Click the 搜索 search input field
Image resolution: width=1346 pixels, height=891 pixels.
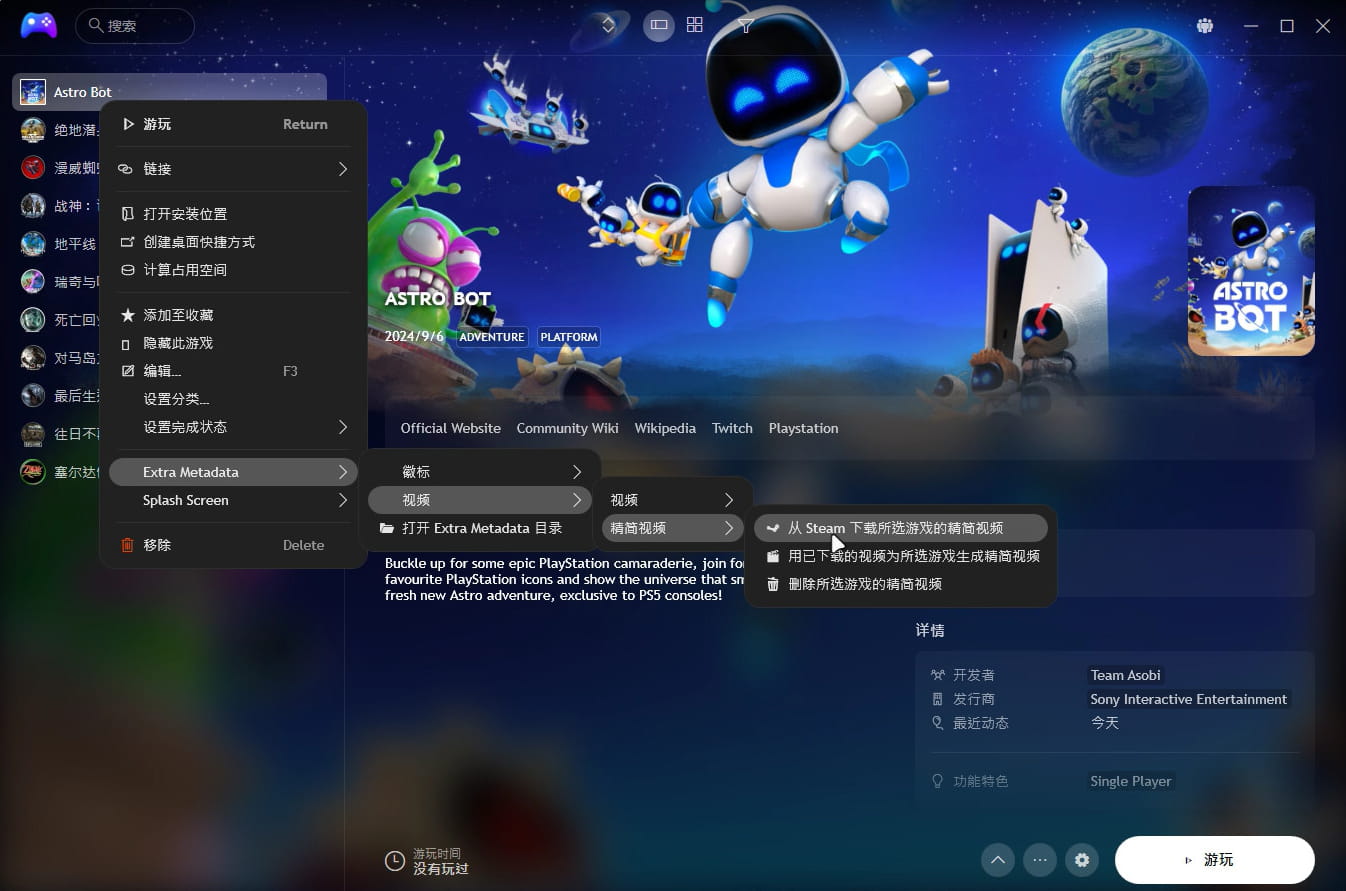click(135, 26)
